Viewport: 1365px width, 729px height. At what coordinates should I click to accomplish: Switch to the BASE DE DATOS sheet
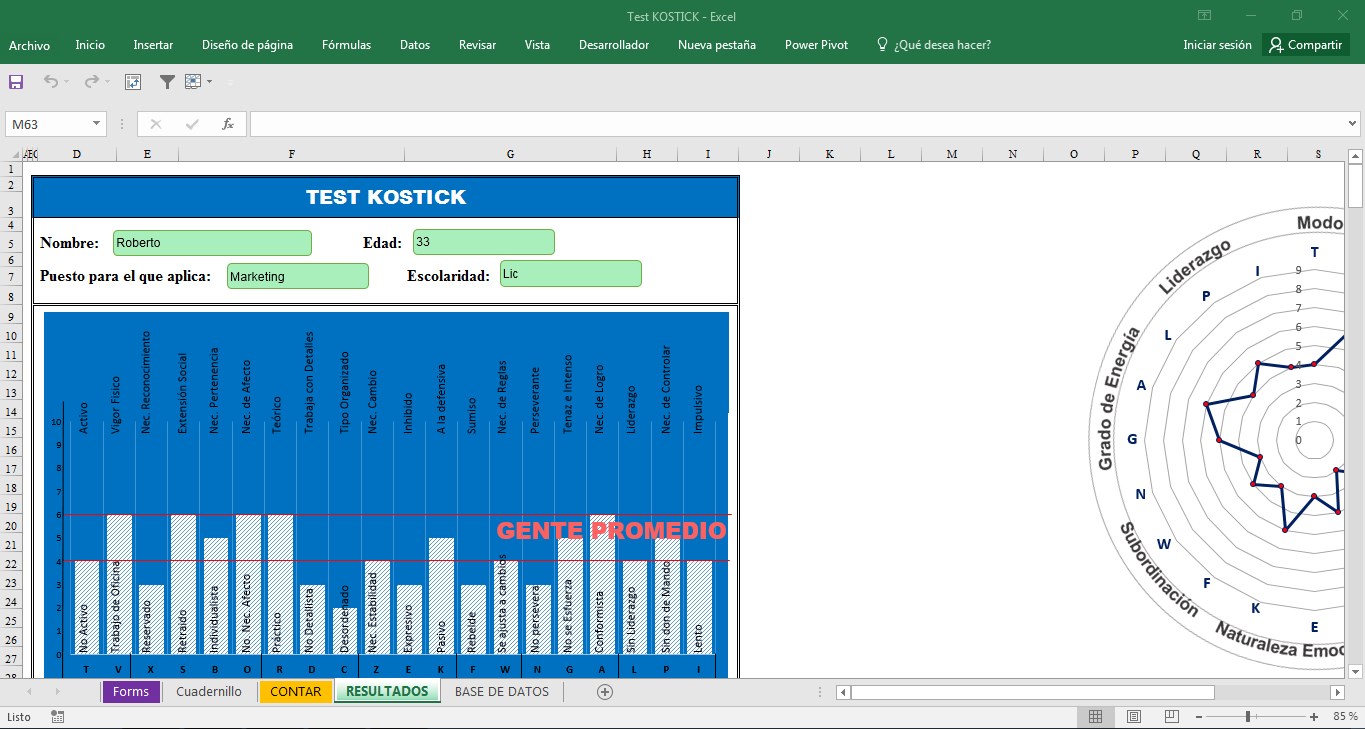coord(501,692)
